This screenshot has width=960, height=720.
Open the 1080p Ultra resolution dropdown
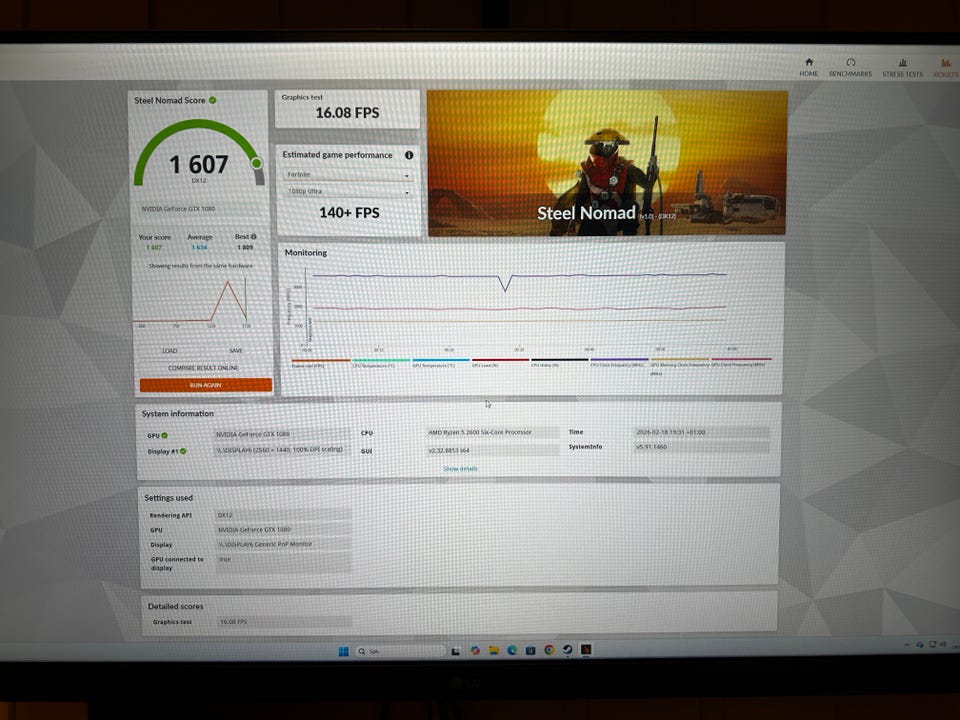[x=348, y=192]
